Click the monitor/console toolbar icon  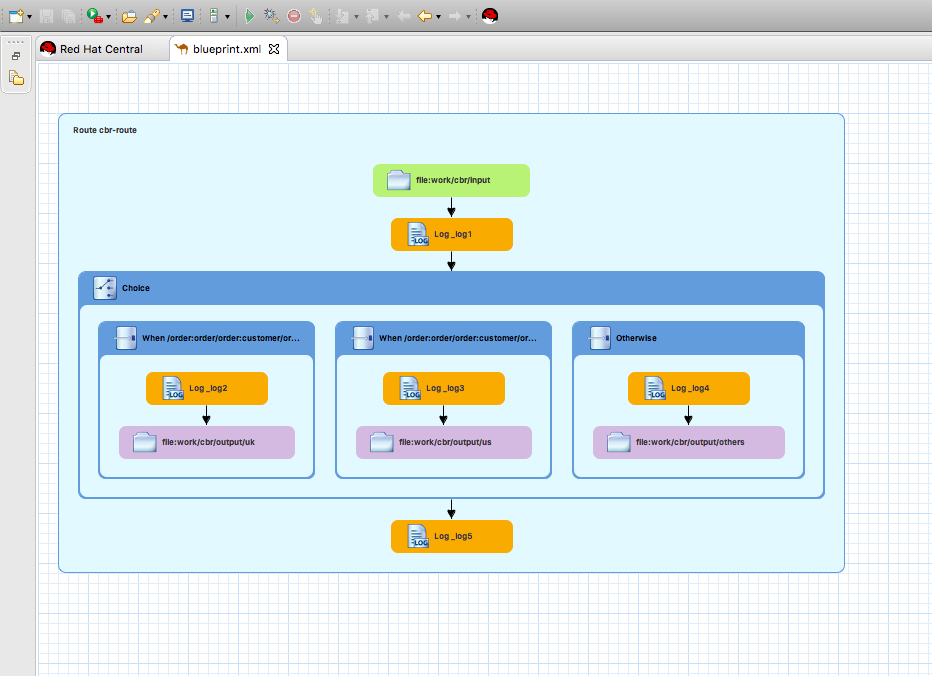pos(187,16)
